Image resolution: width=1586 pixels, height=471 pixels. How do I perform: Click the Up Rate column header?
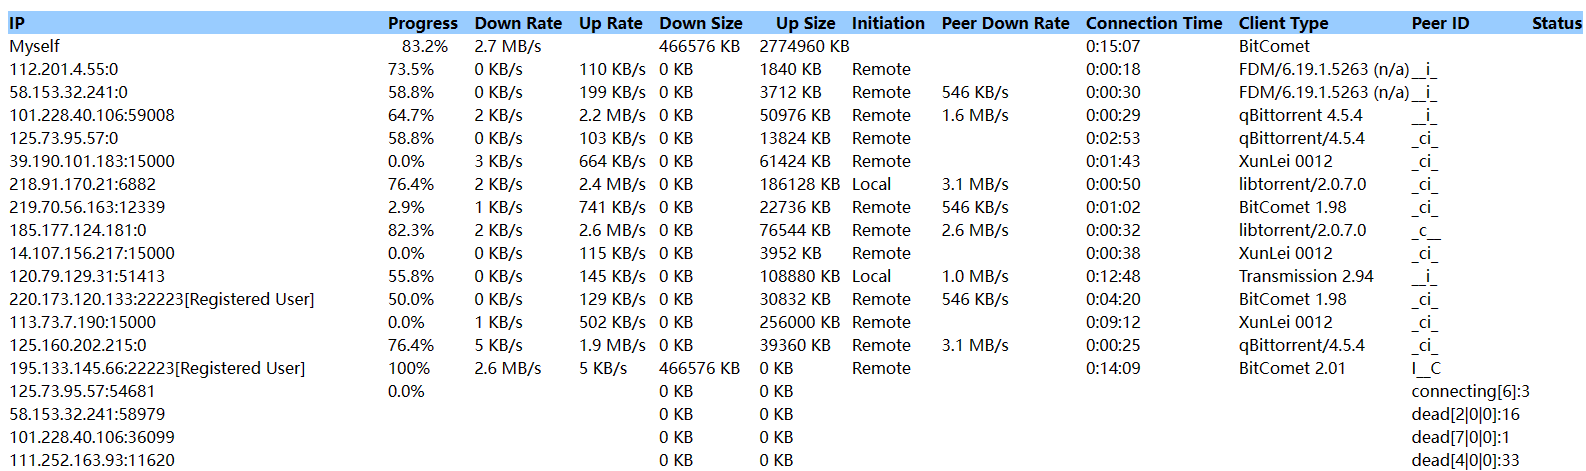pos(610,23)
